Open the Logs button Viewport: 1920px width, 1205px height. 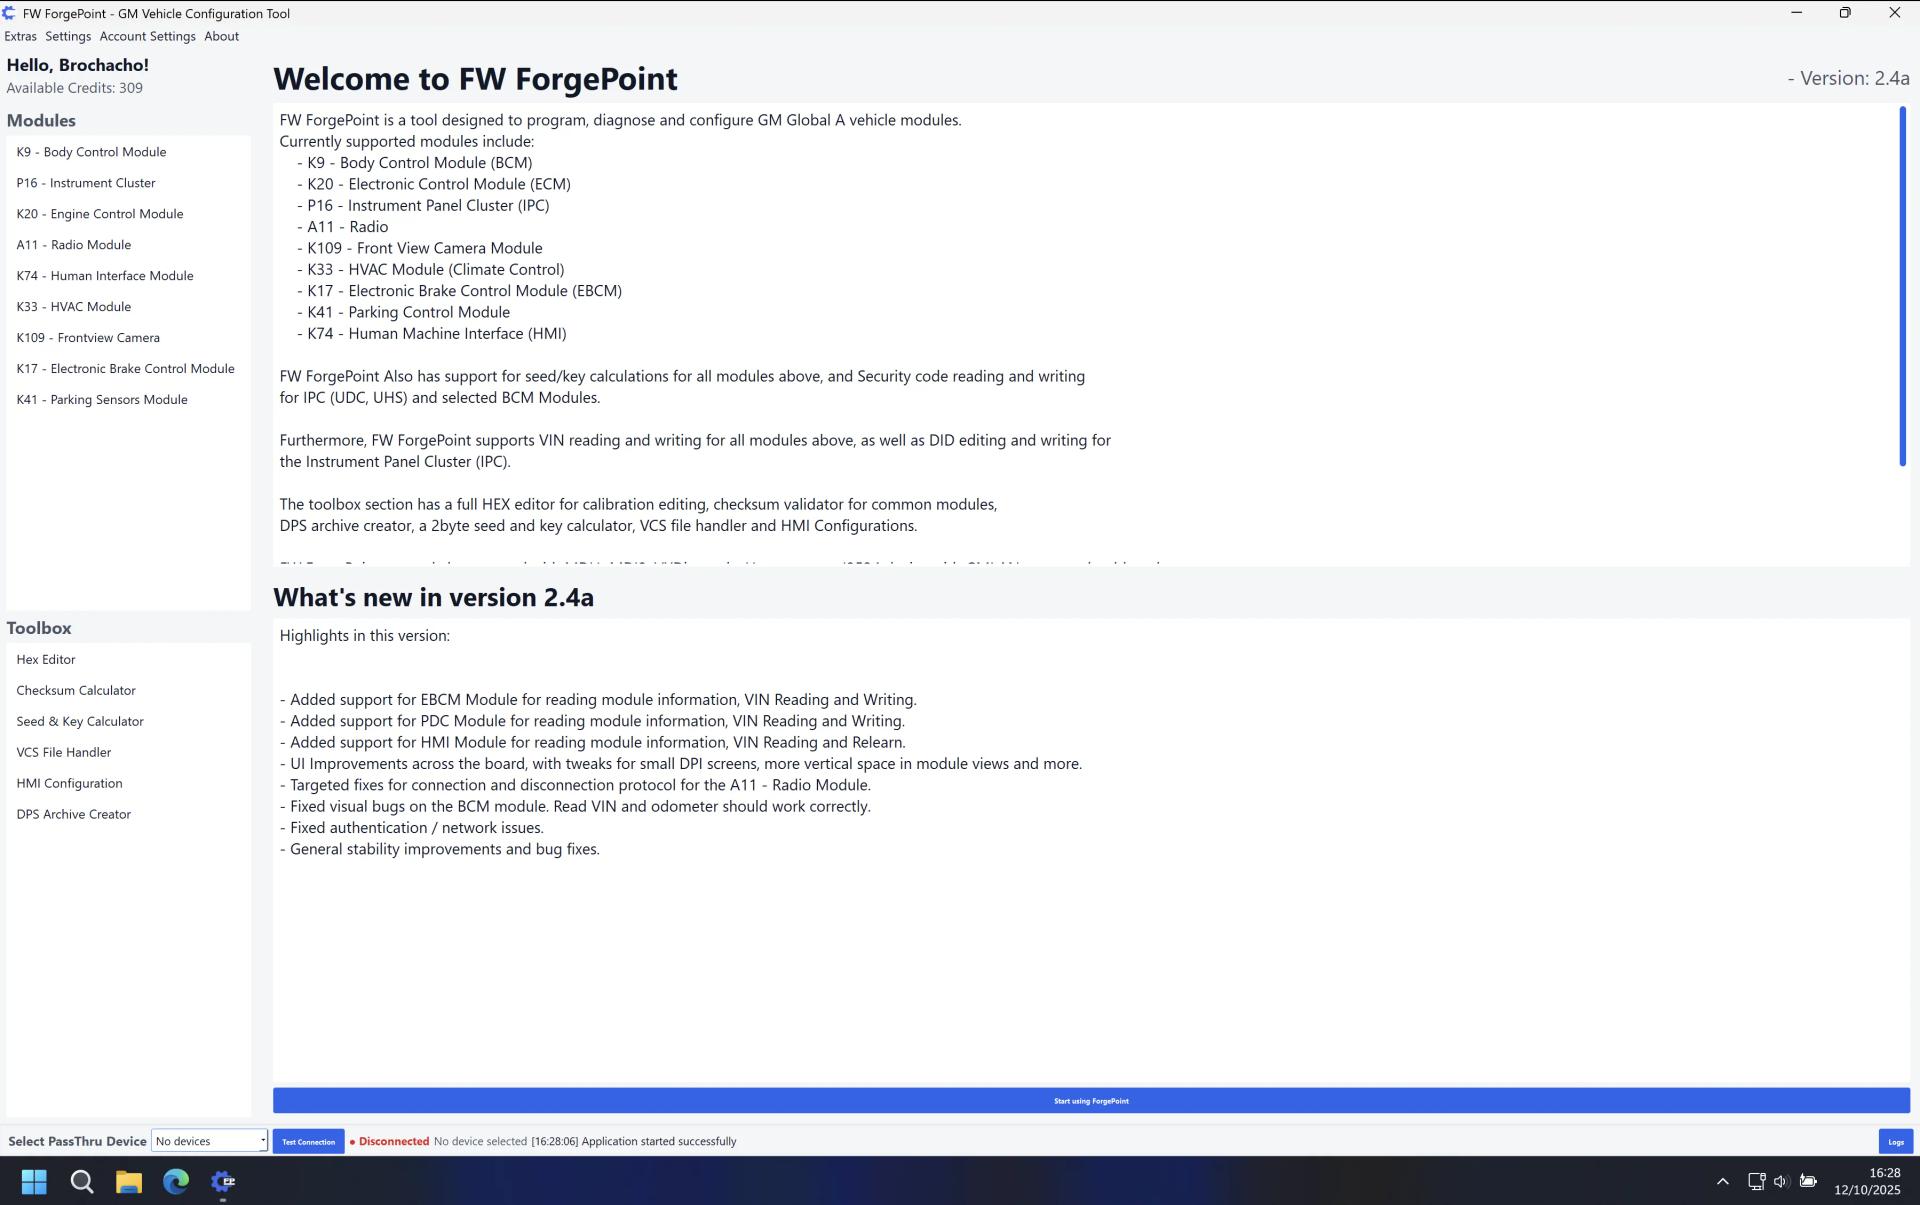pos(1895,1142)
